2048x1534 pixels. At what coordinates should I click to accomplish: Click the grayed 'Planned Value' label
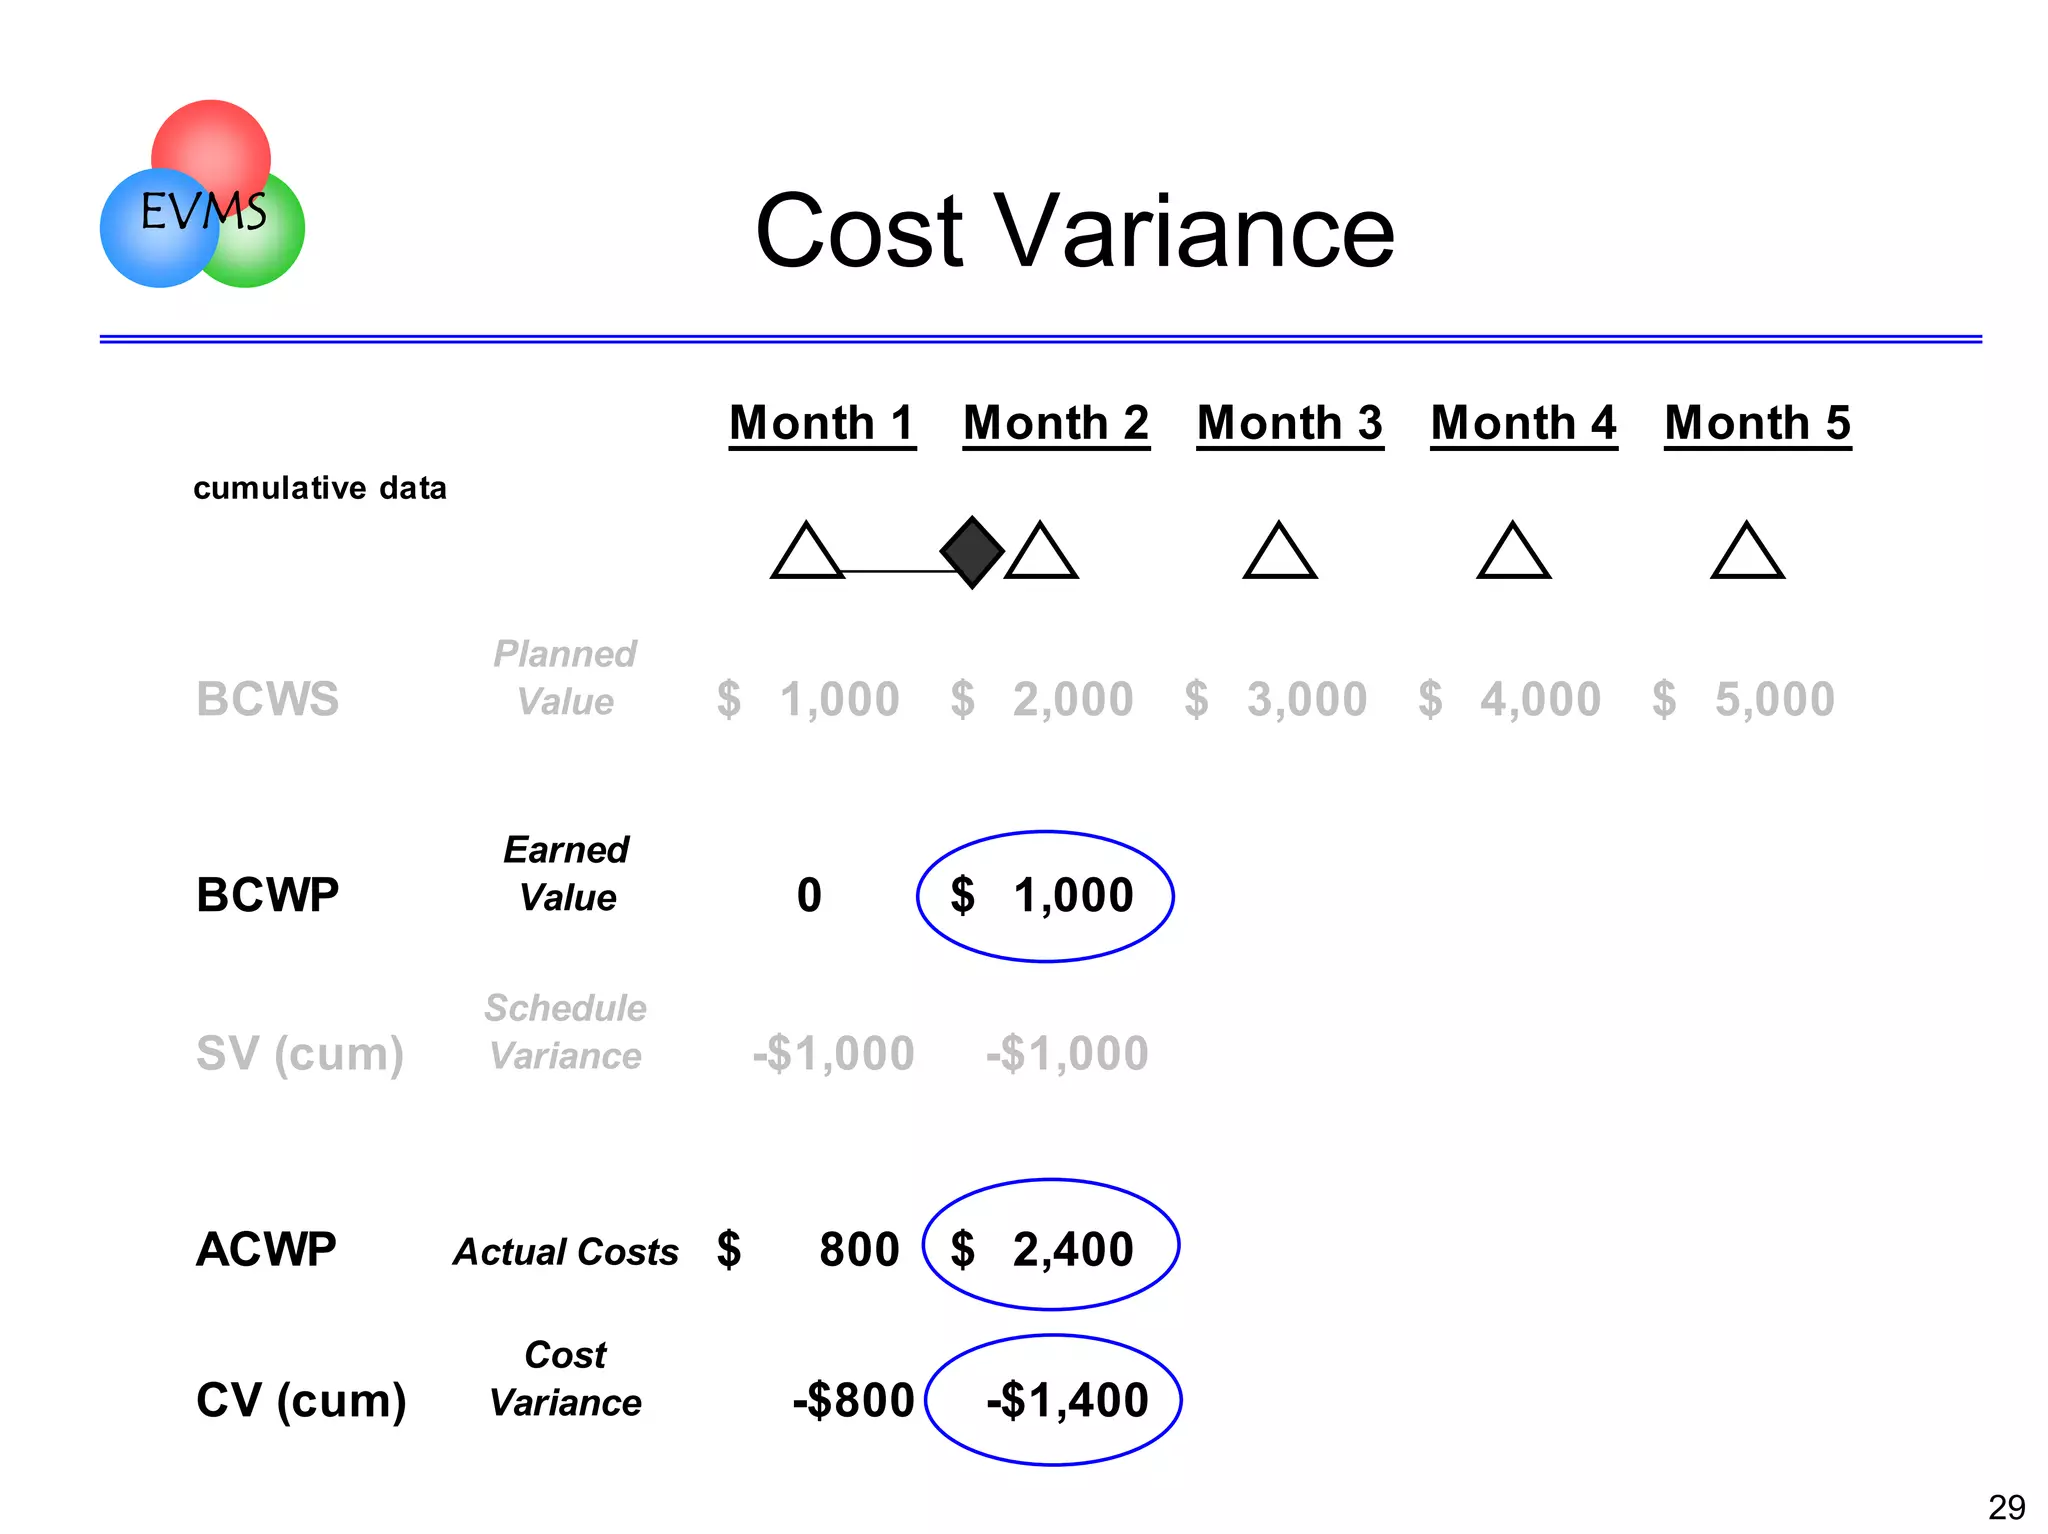565,678
